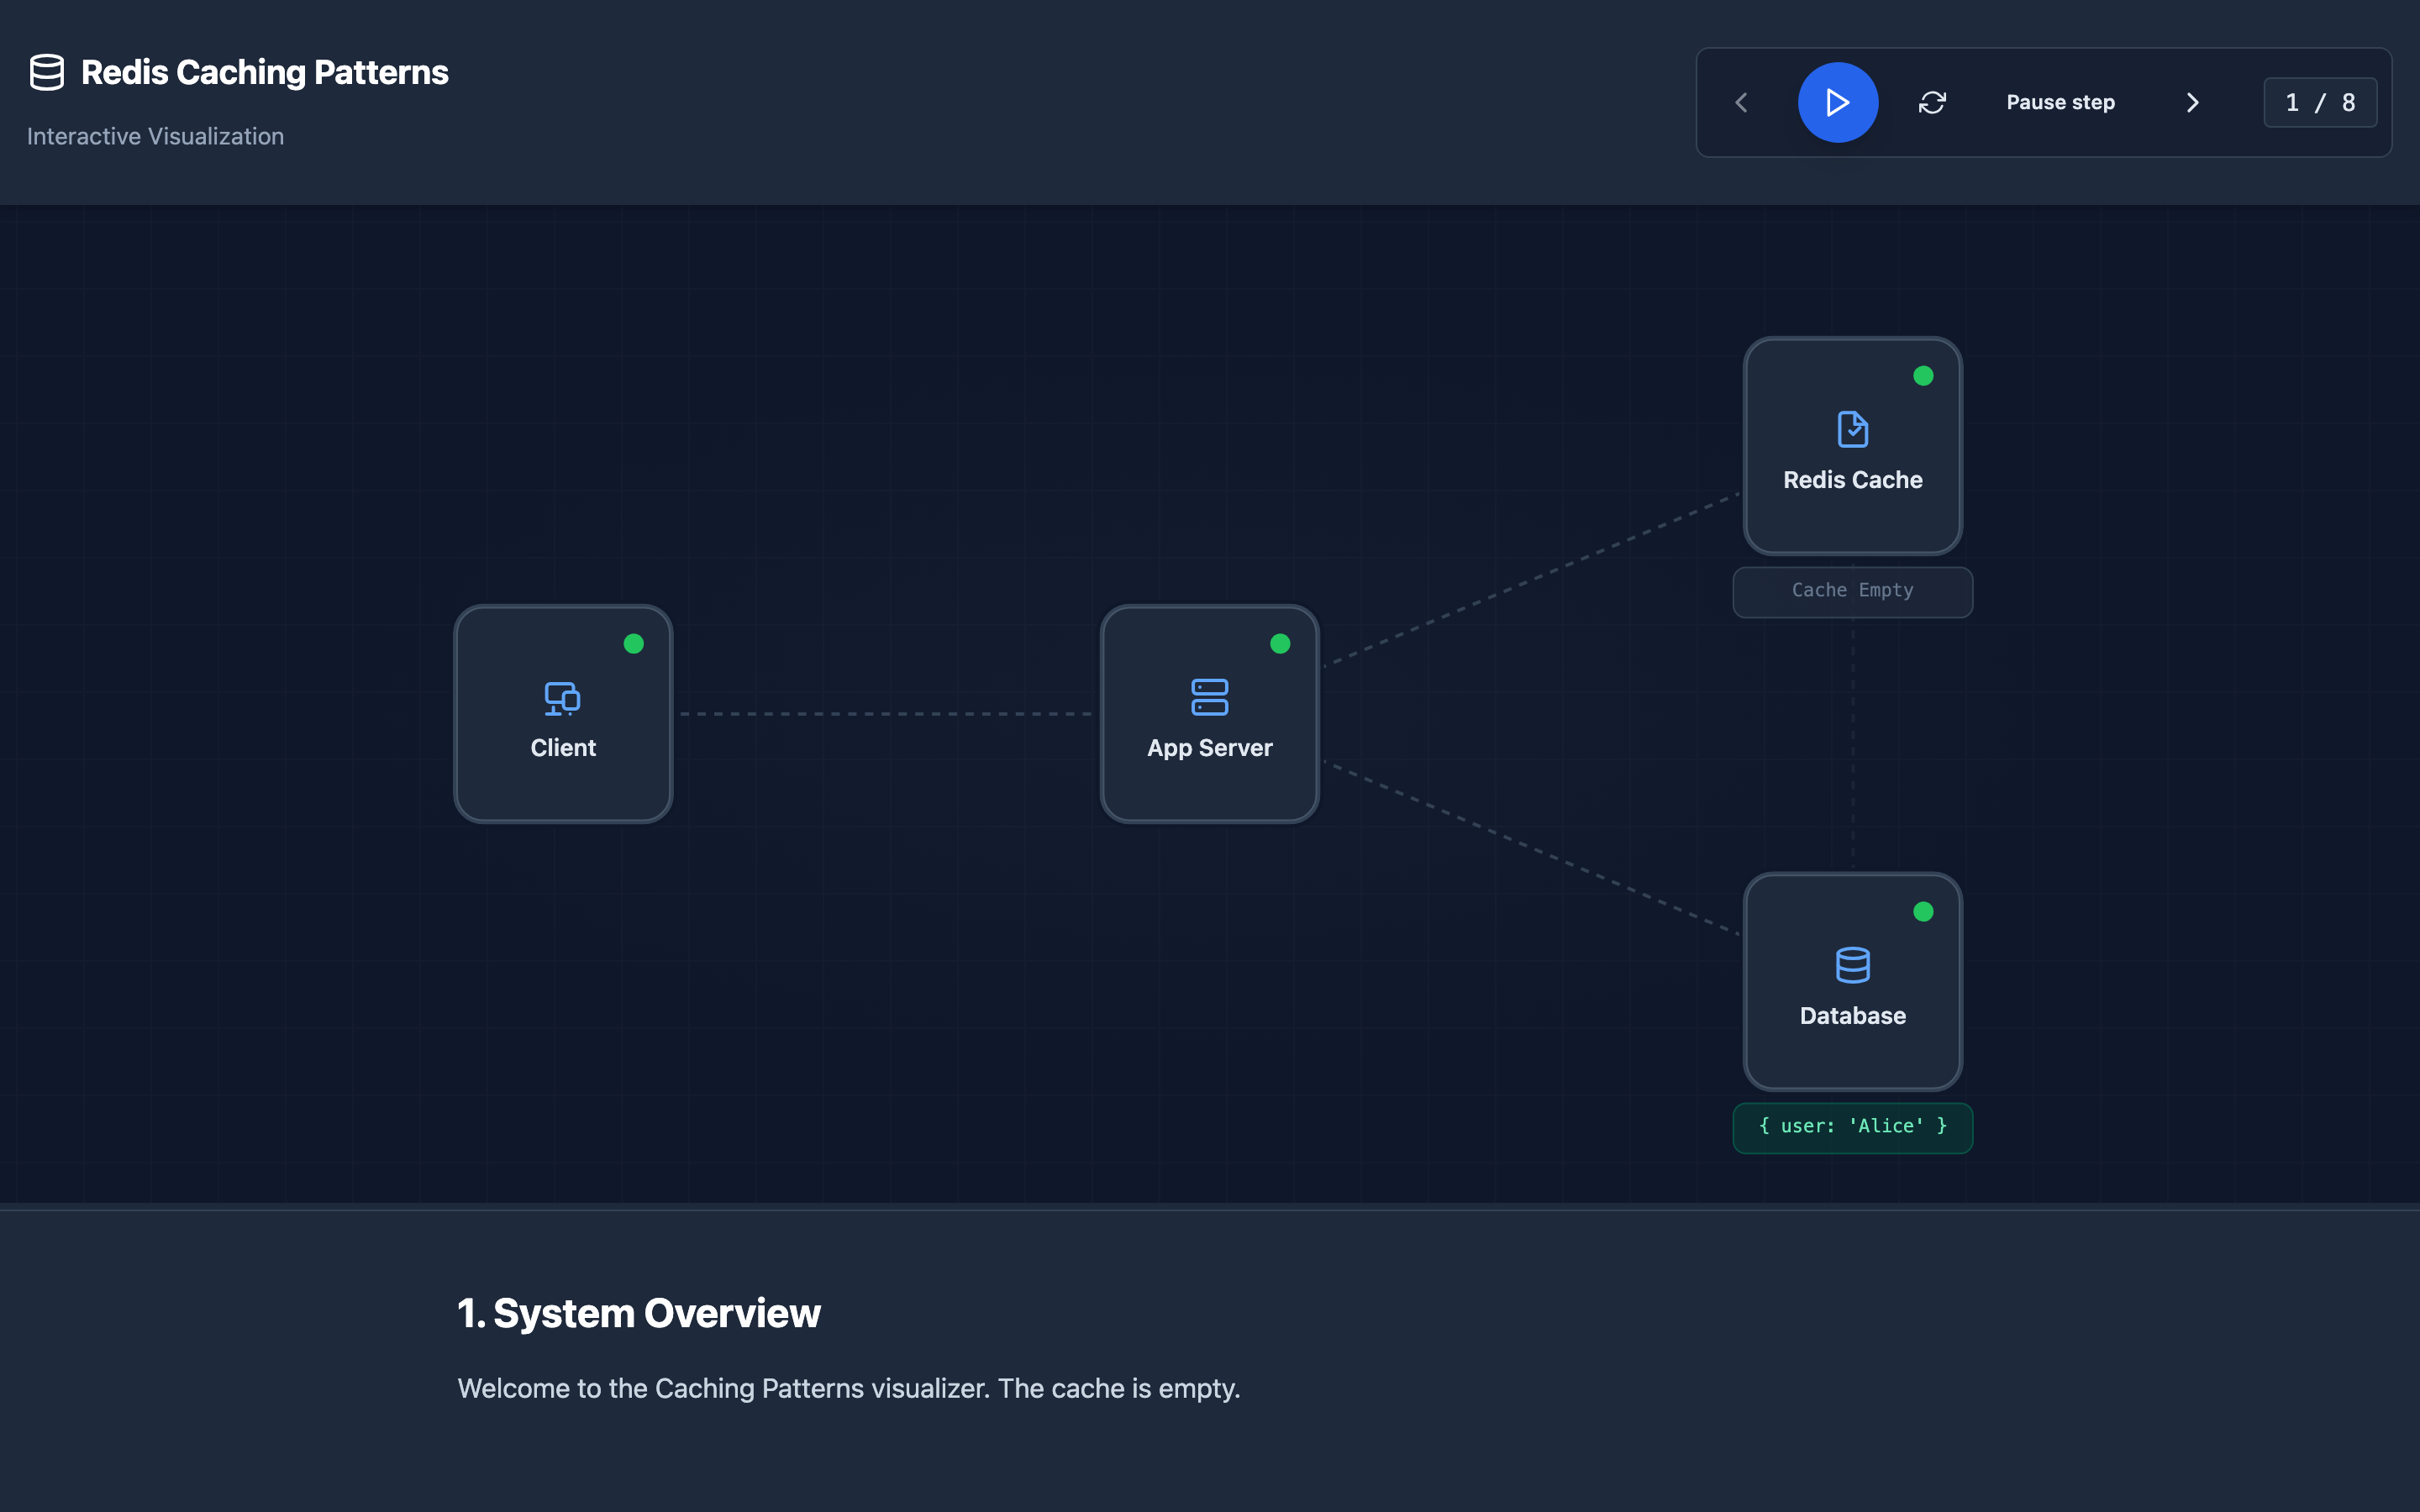The height and width of the screenshot is (1512, 2420).
Task: Go to the previous step with left chevron
Action: tap(1741, 102)
